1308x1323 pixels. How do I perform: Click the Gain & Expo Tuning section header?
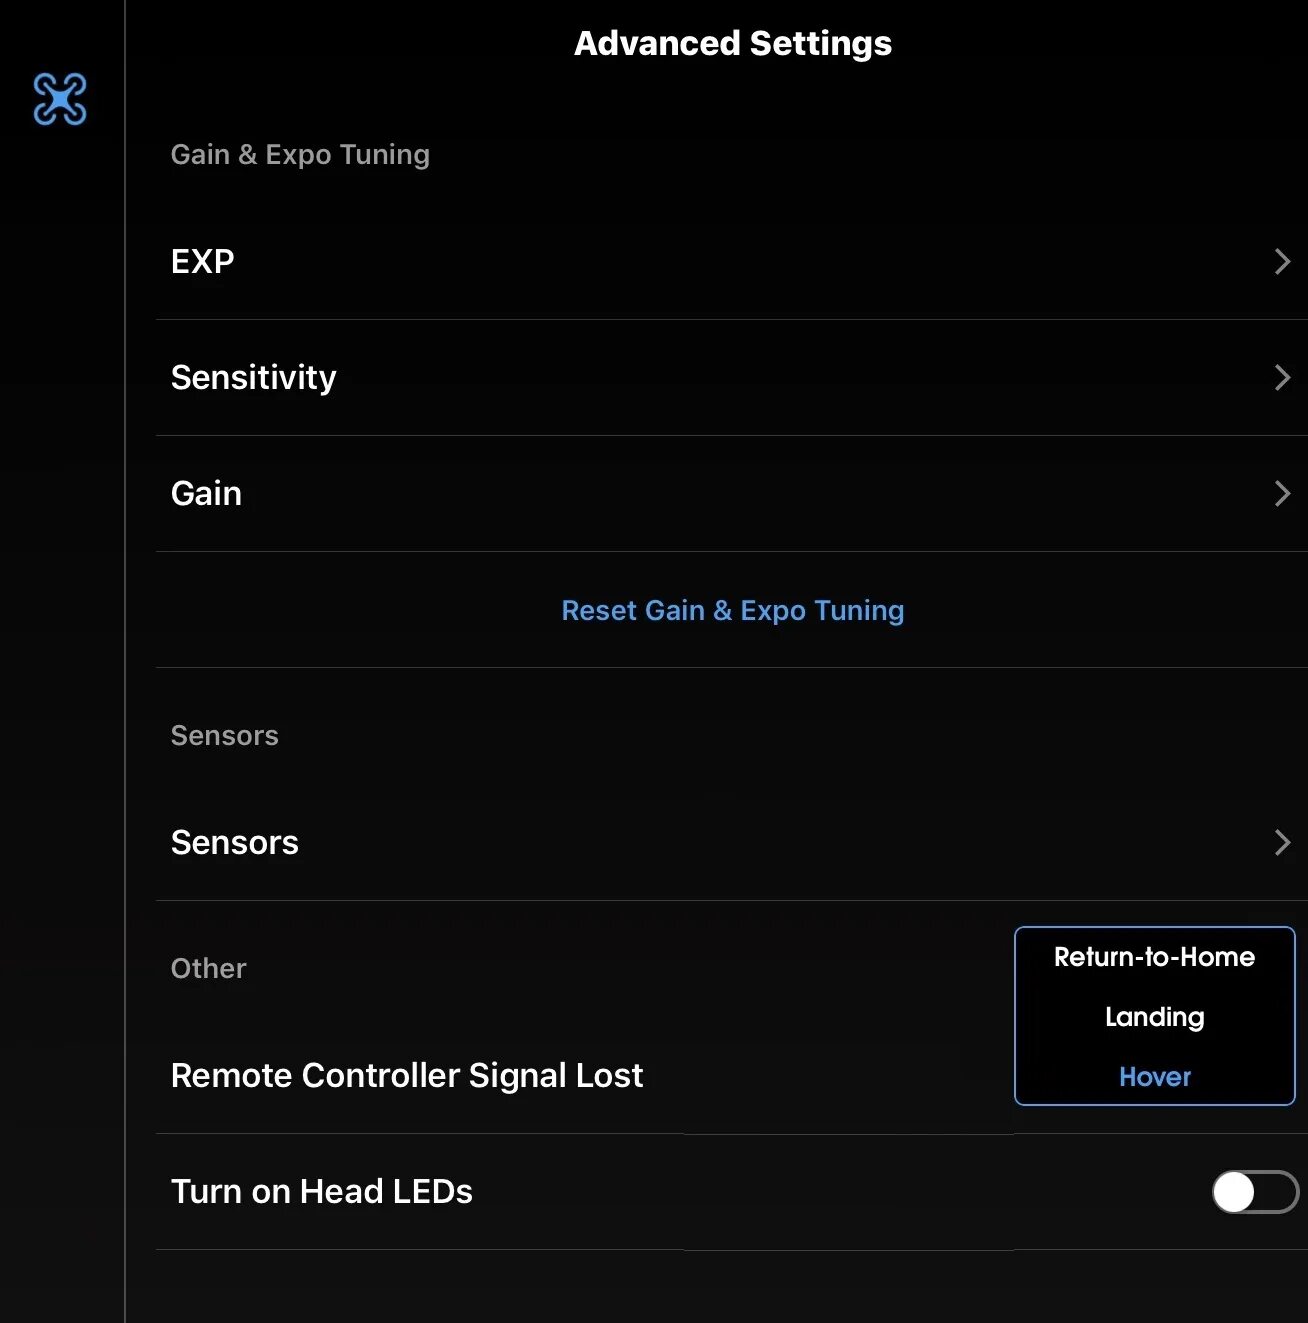pos(300,155)
